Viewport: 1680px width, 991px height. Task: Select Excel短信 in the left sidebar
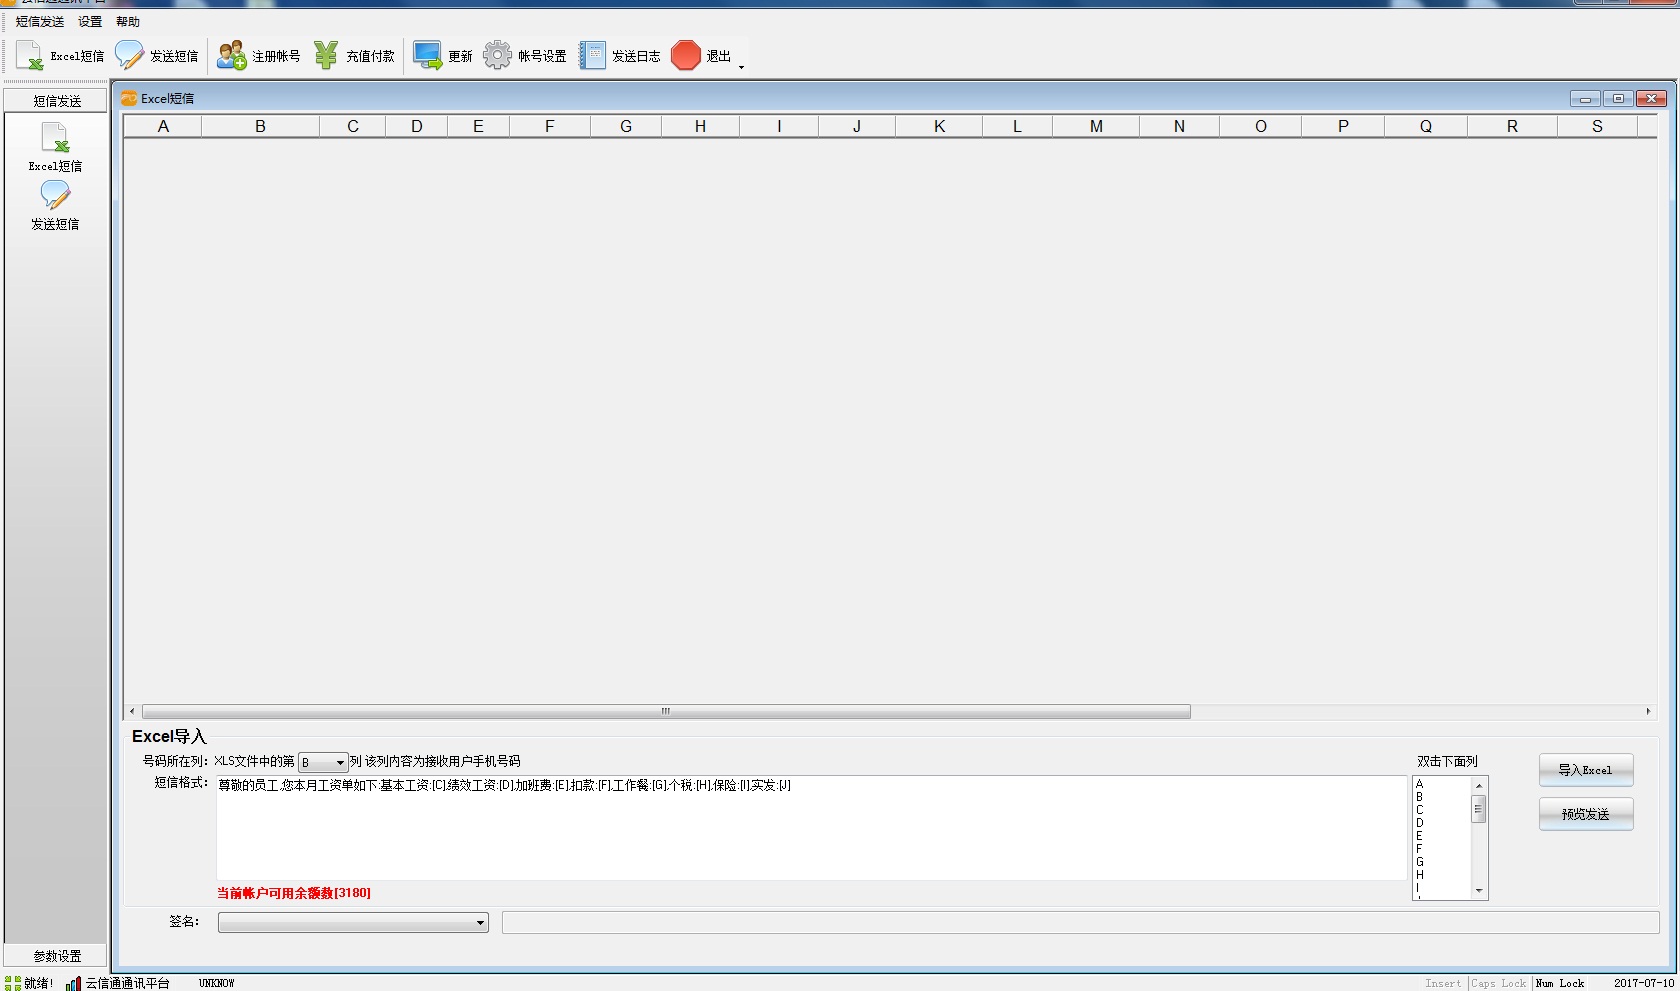click(x=55, y=147)
